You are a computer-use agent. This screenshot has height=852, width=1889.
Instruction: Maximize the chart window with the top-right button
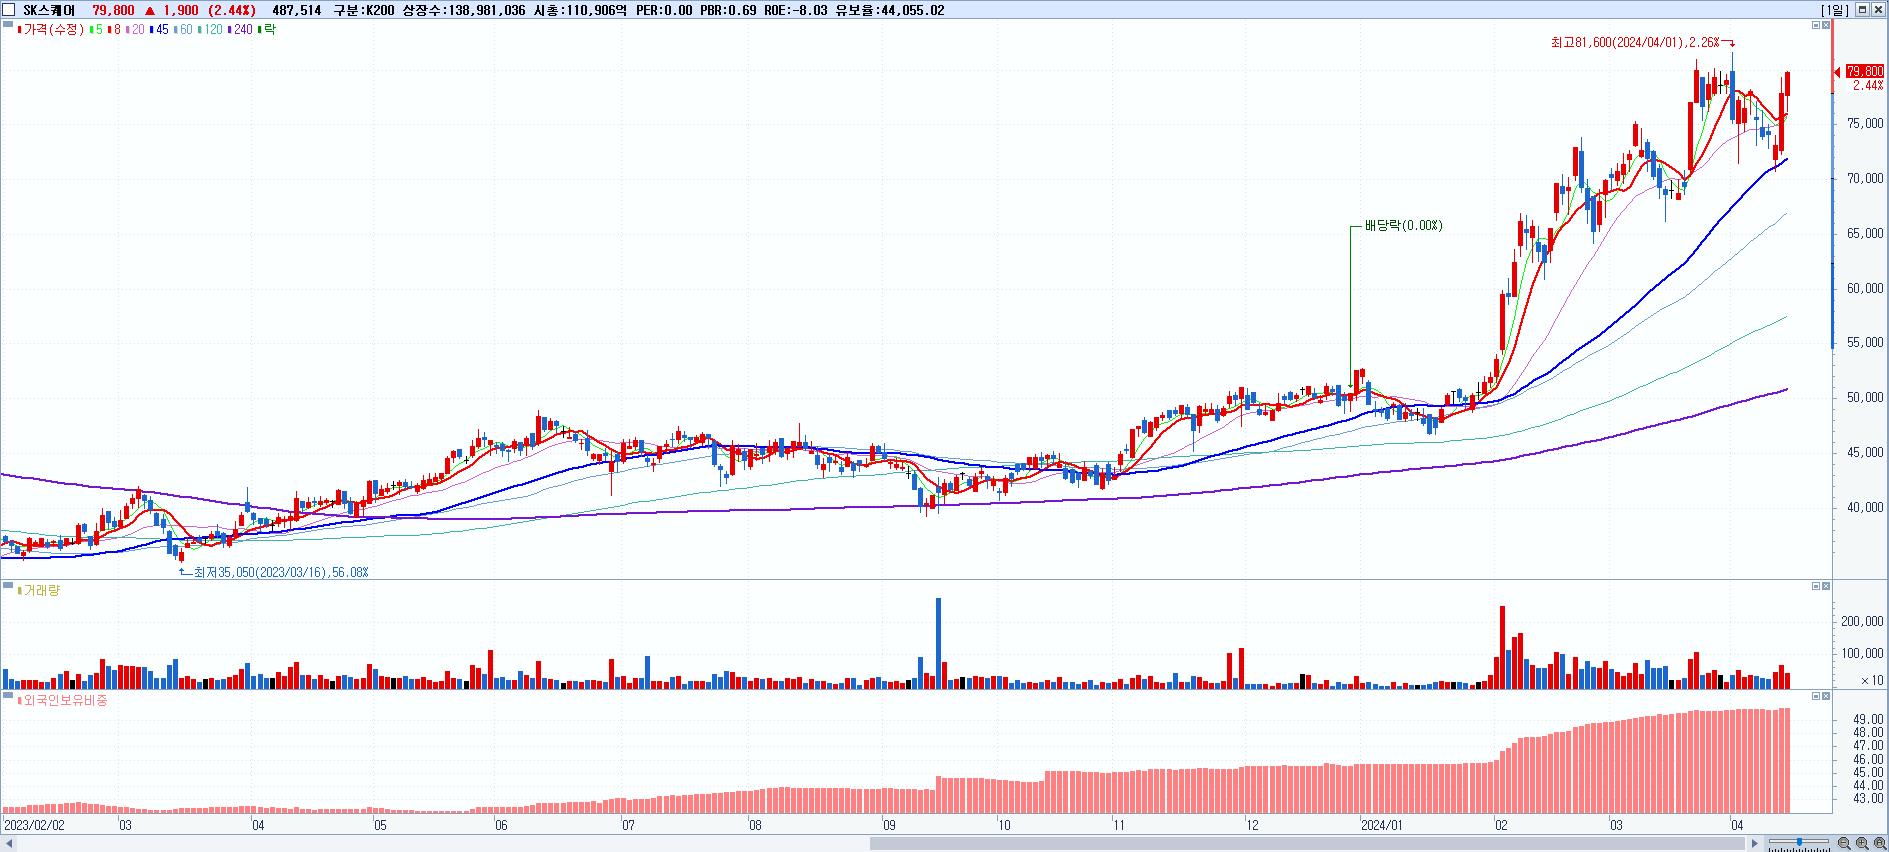pos(1862,9)
